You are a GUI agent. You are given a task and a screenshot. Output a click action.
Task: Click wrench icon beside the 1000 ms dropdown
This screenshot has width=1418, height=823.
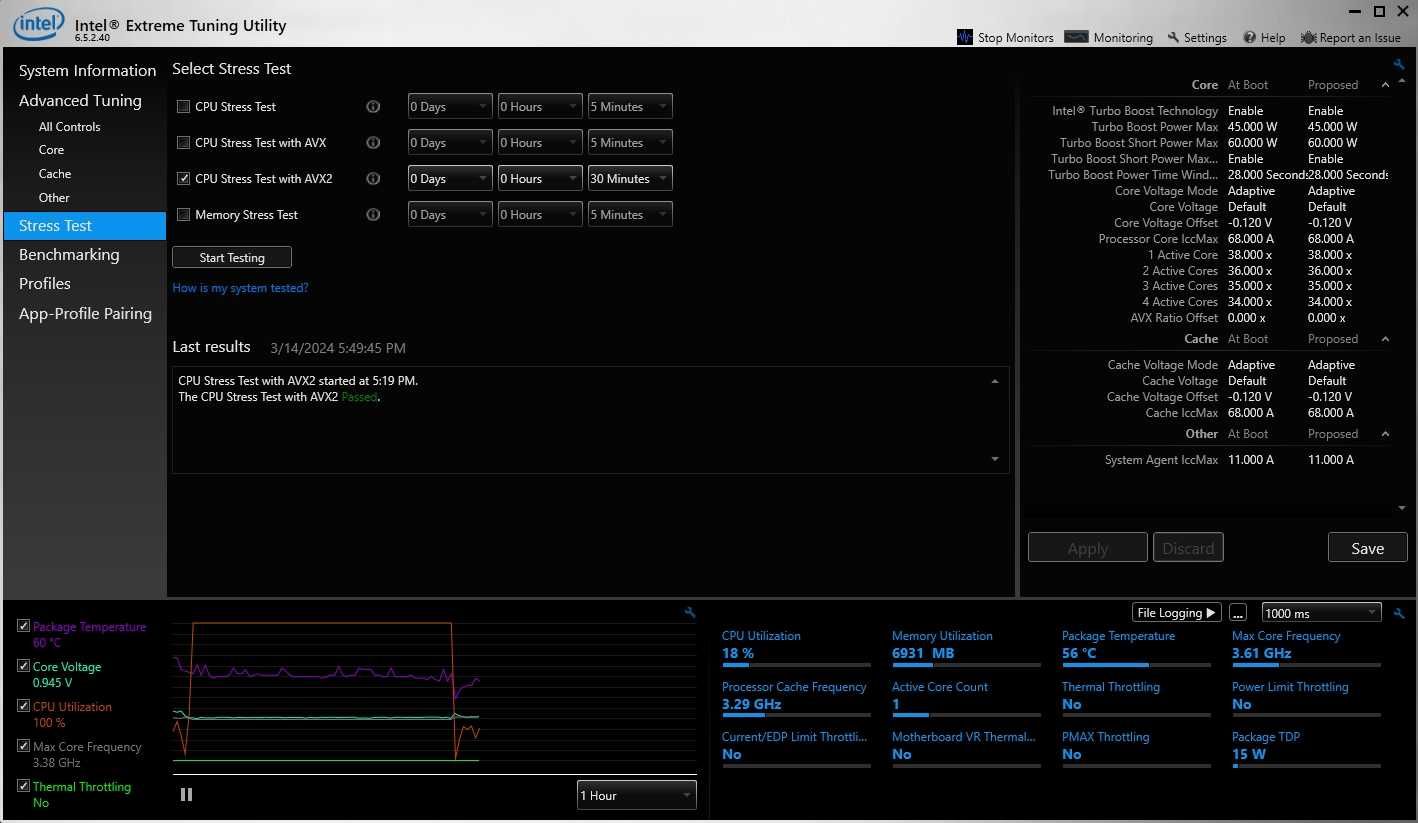coord(1399,612)
